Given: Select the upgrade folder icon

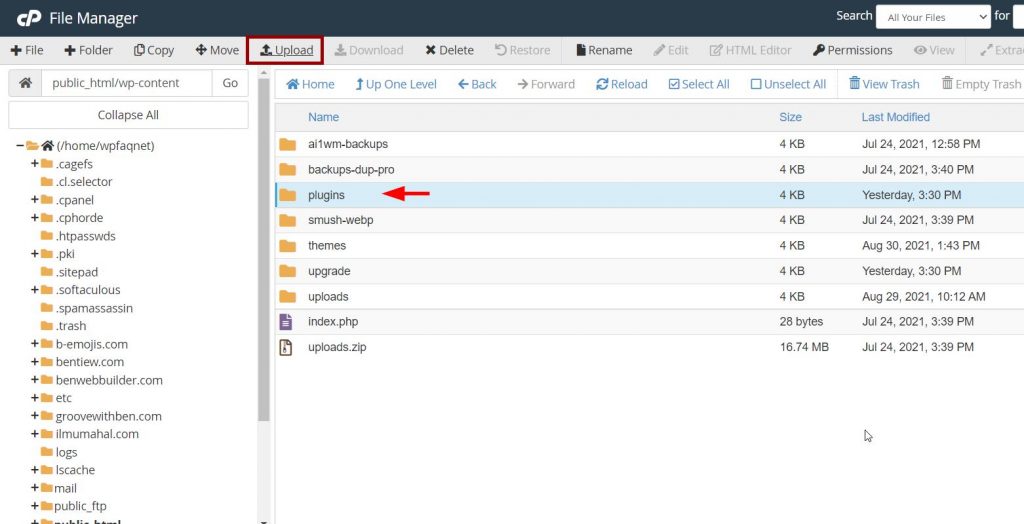Looking at the screenshot, I should pyautogui.click(x=287, y=271).
